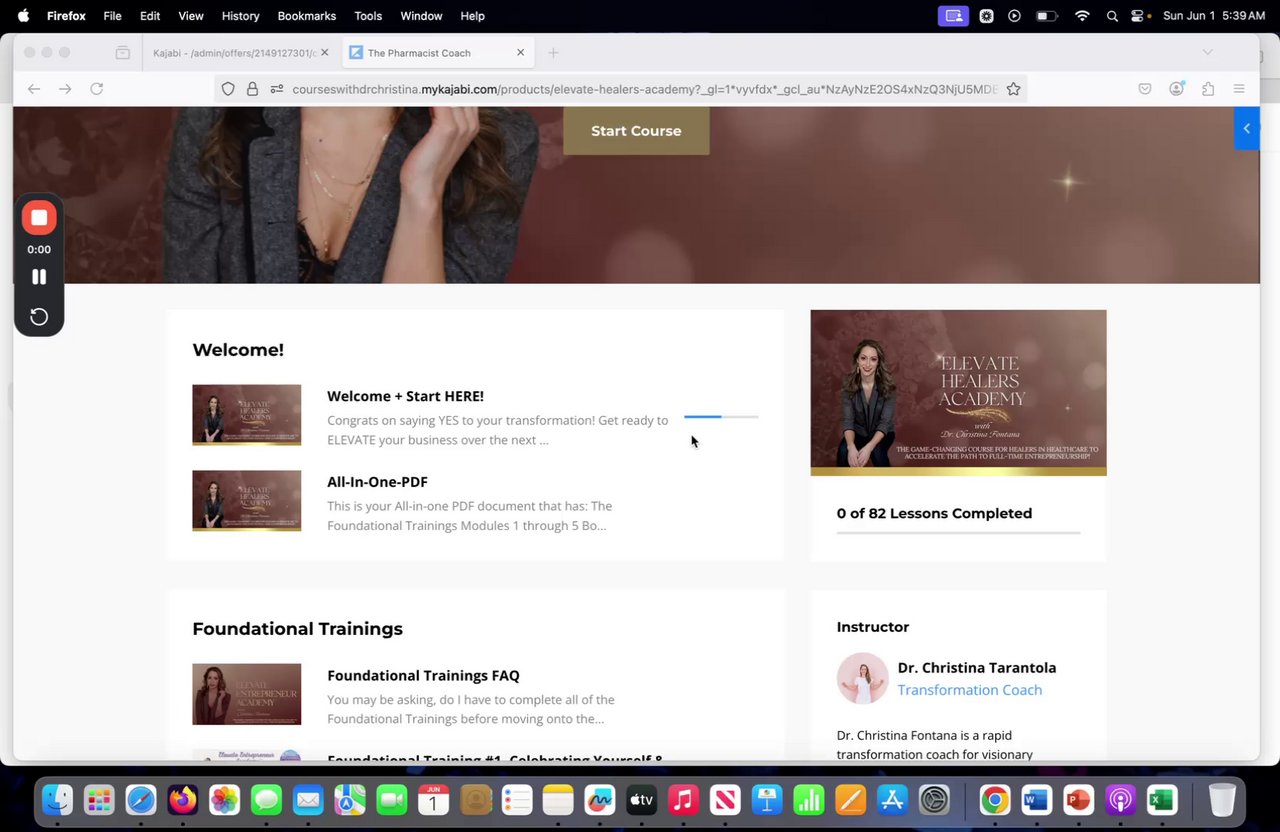Open the All-In-One-PDF lesson
This screenshot has height=832, width=1280.
coord(377,482)
